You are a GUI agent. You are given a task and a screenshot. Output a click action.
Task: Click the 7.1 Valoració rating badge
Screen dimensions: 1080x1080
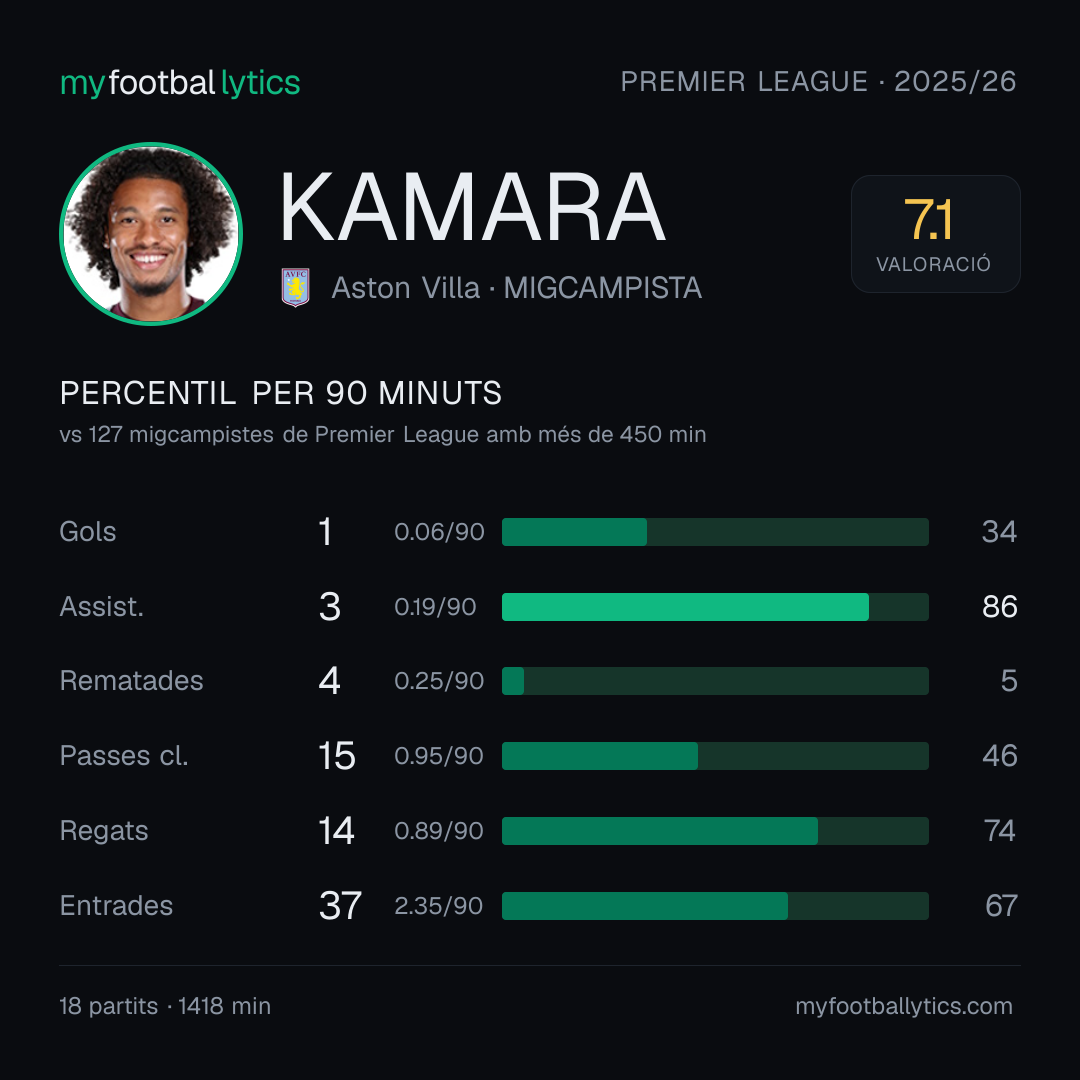point(935,234)
